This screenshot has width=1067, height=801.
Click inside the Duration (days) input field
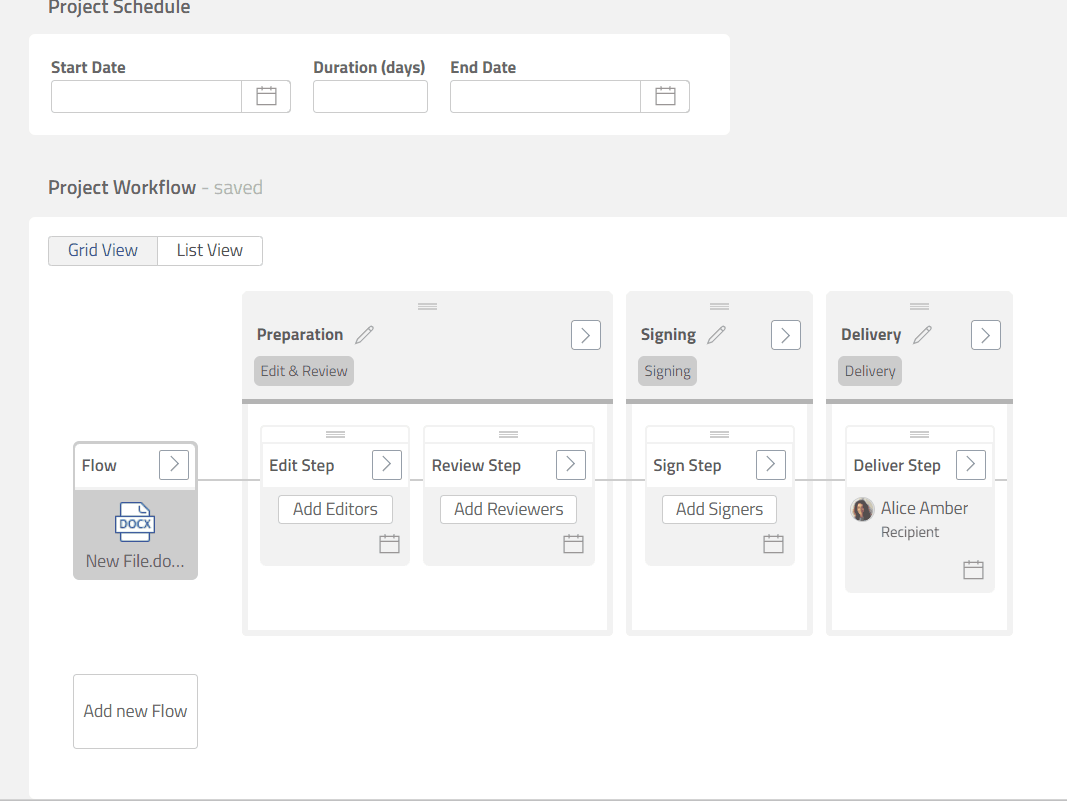[370, 96]
